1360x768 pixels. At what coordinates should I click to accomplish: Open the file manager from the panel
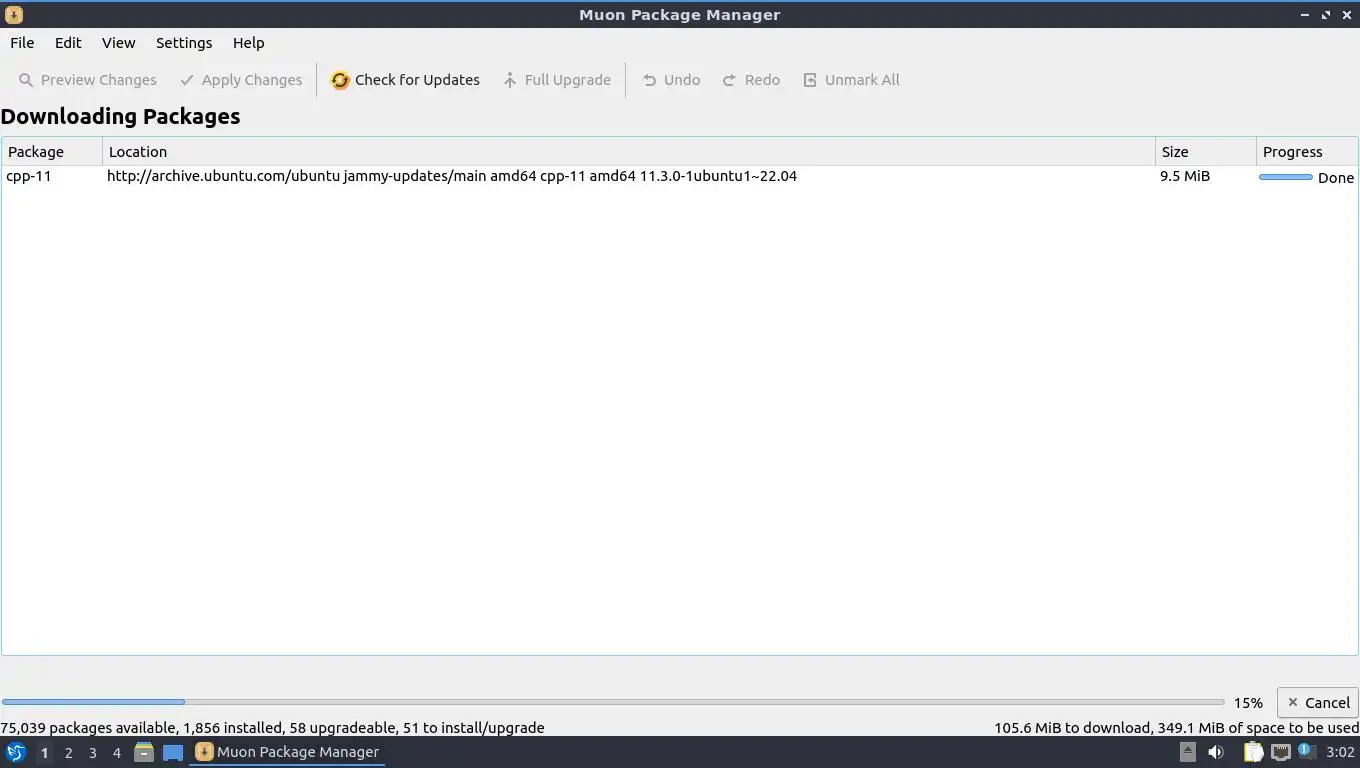click(144, 752)
